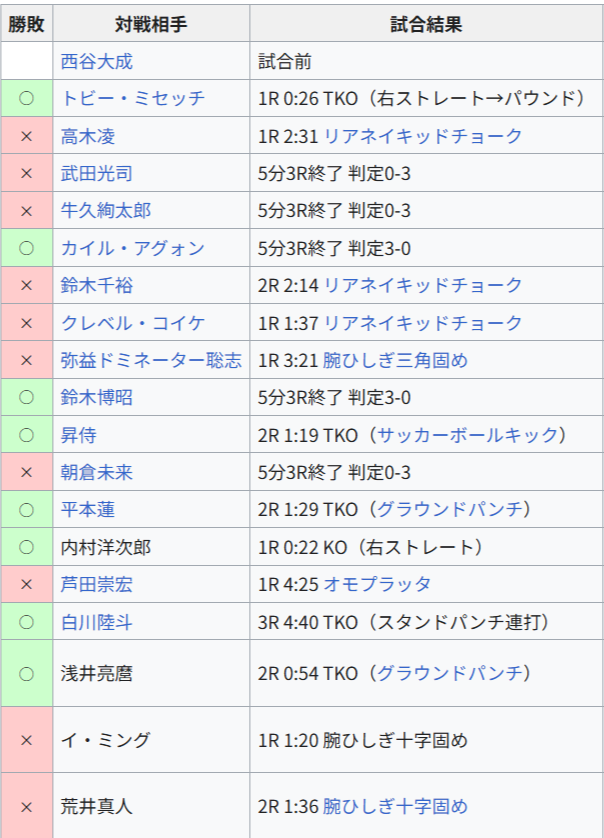Follow the クレベル・コイケ link
Viewport: 604px width, 838px height.
point(133,323)
